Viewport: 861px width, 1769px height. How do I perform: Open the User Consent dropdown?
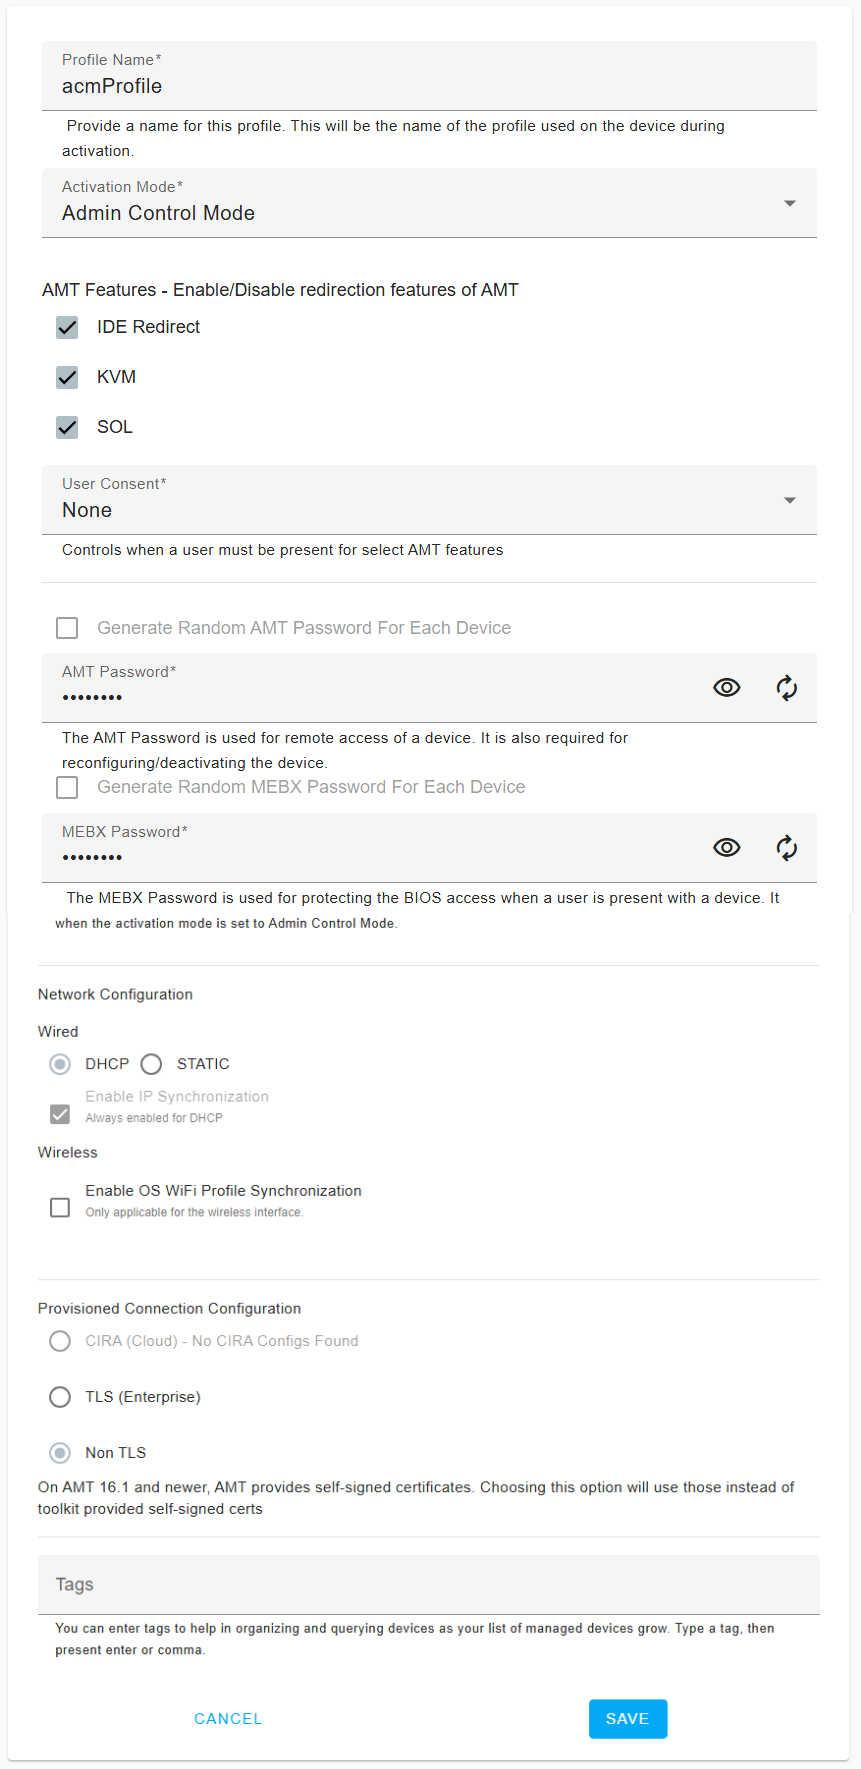click(x=429, y=500)
